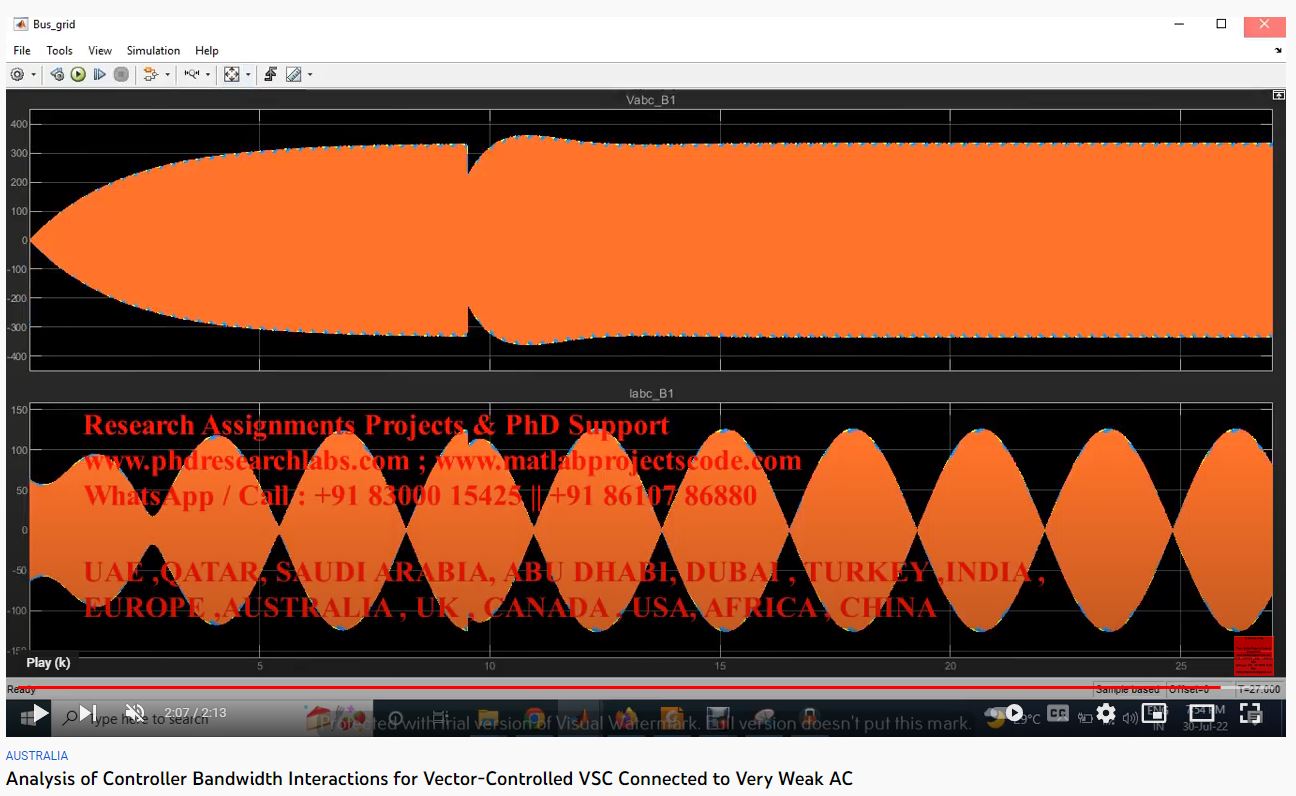The width and height of the screenshot is (1296, 796).
Task: Open the Tools menu
Action: coord(59,50)
